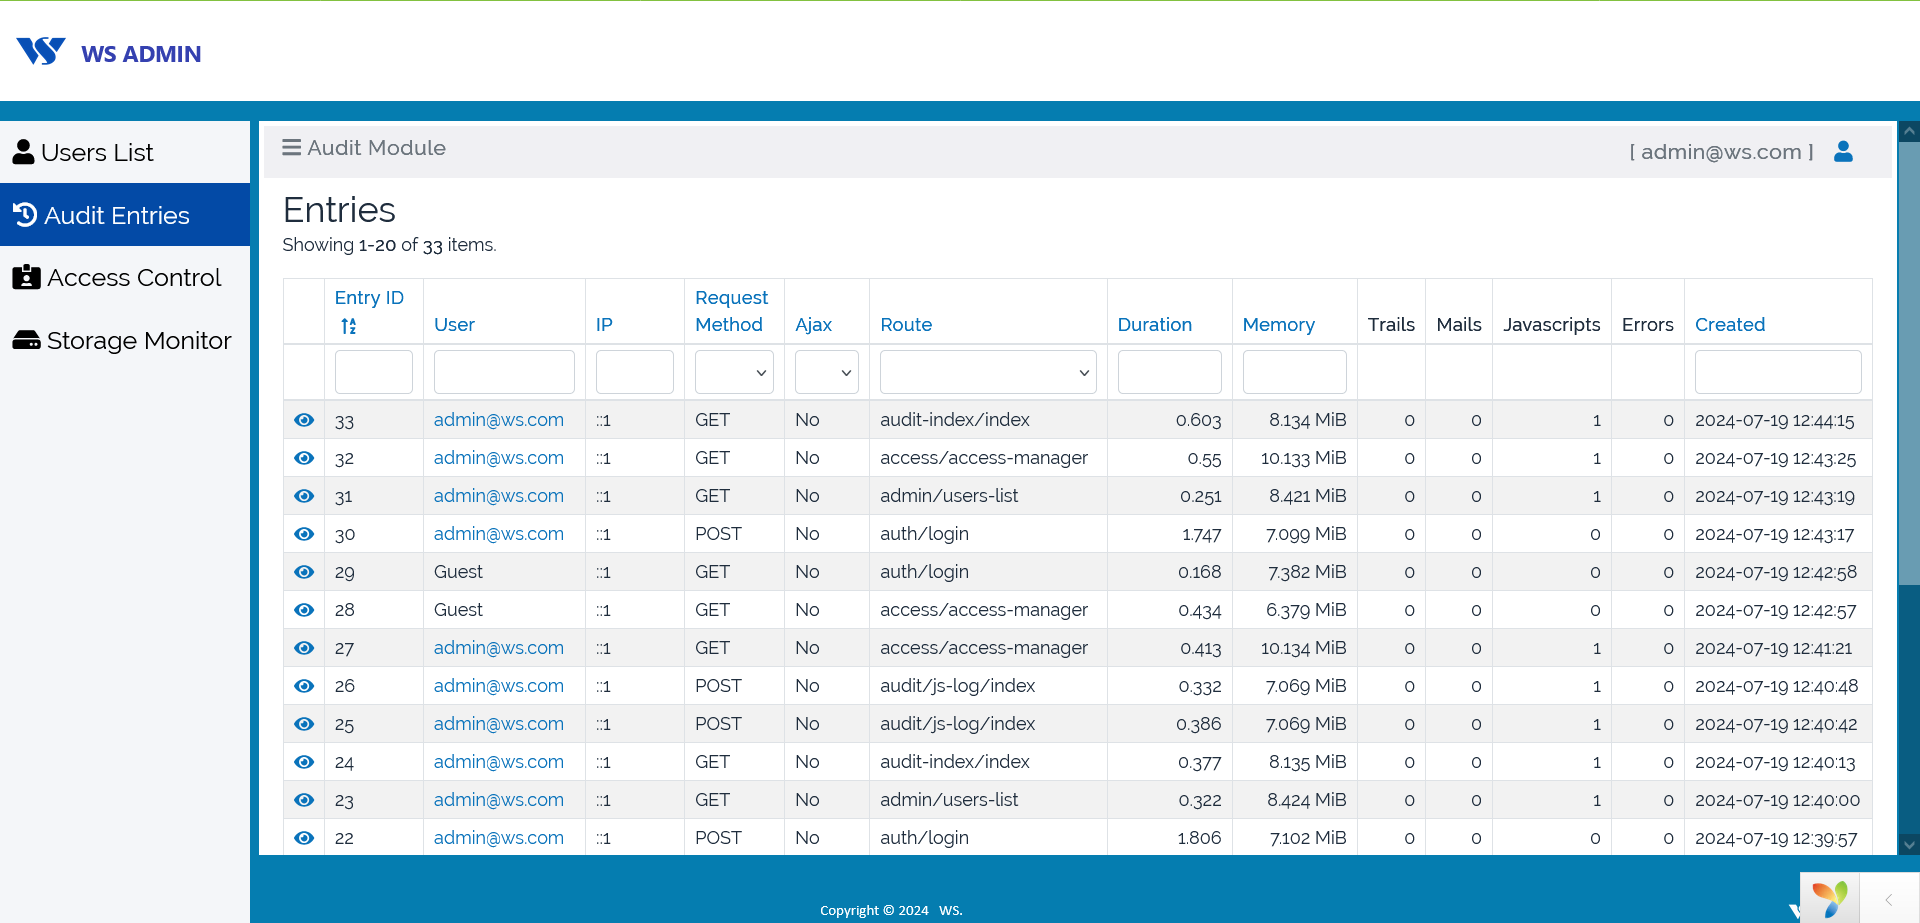Toggle the hamburger menu beside Audit Module

(291, 148)
